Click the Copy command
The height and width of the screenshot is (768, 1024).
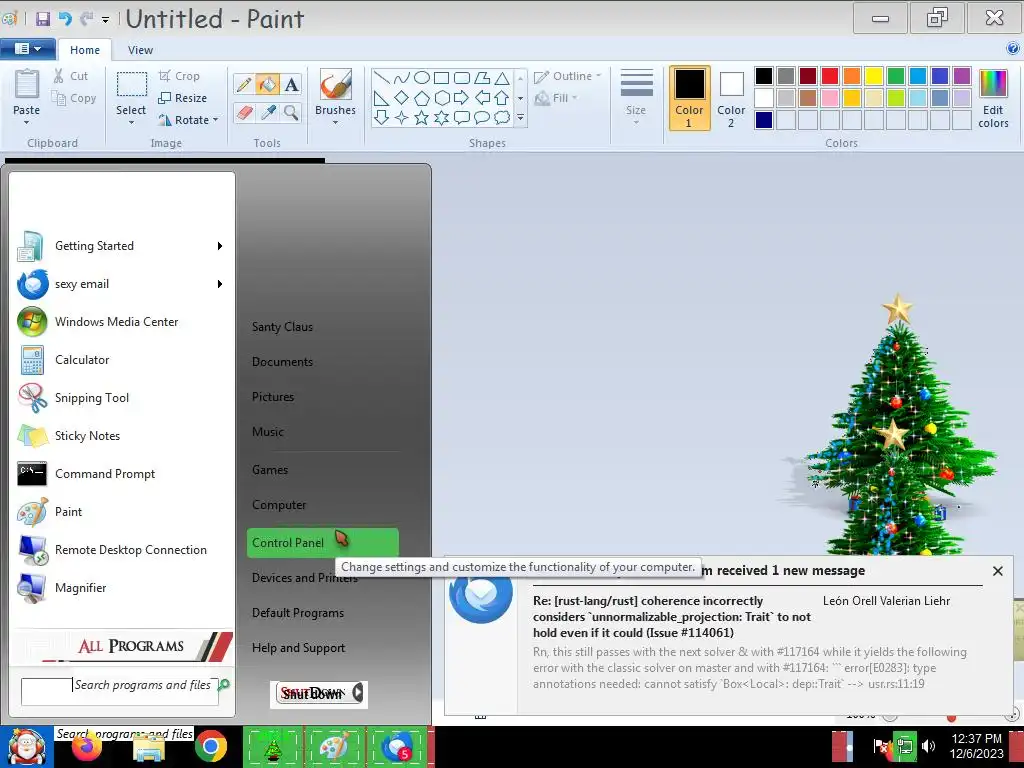pyautogui.click(x=74, y=98)
